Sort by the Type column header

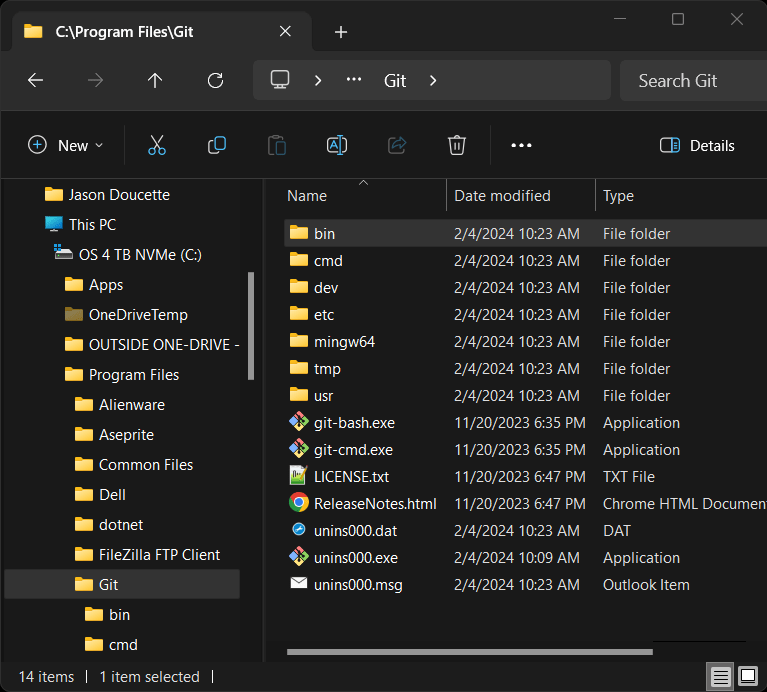click(x=618, y=196)
